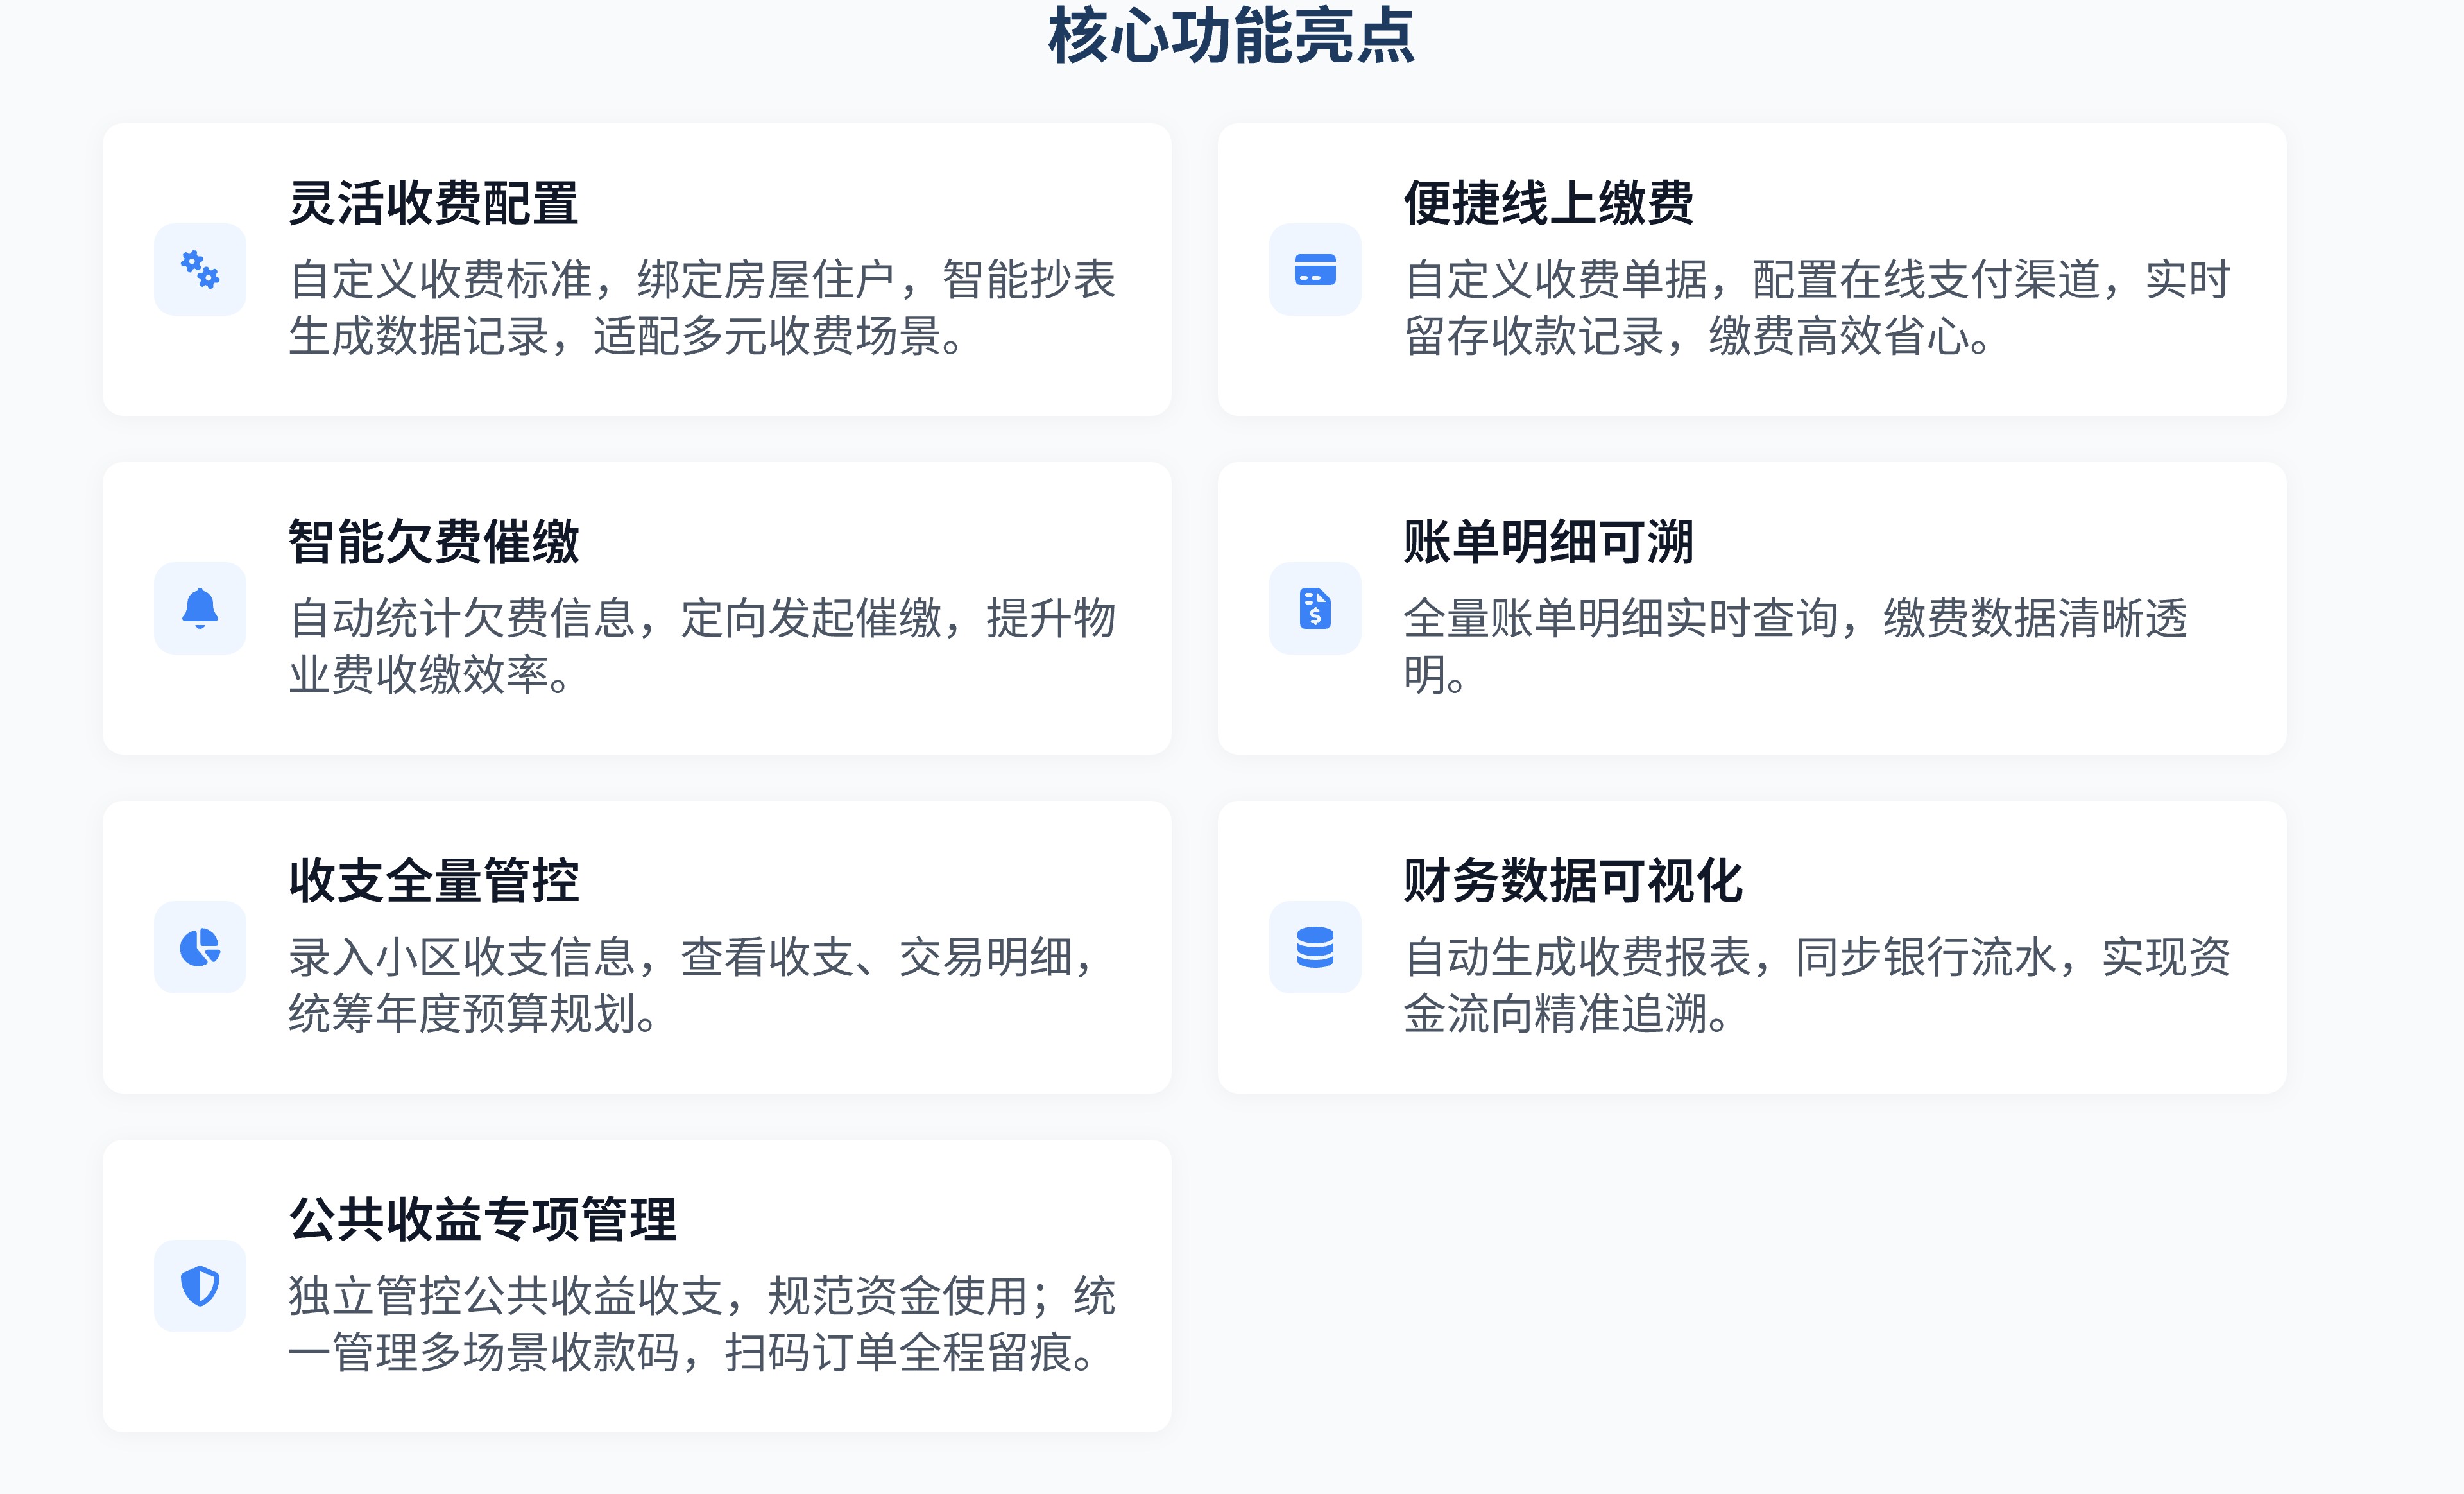This screenshot has width=2464, height=1494.
Task: Click the credit card icon for 便捷线上缴费
Action: (1315, 270)
